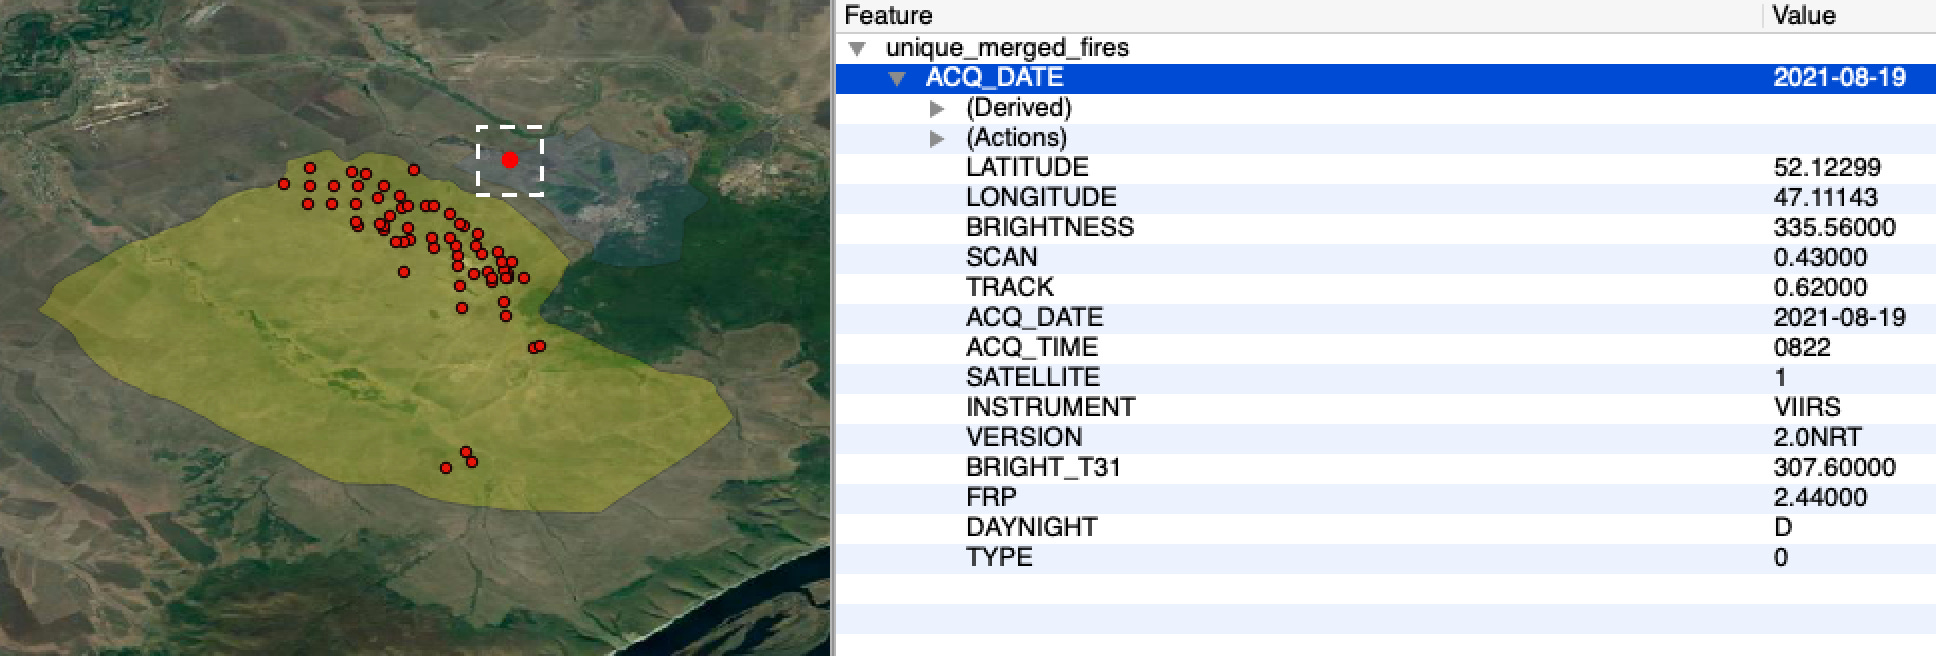The image size is (1936, 656).
Task: Collapse the unique_merged_fires tree node
Action: (x=857, y=48)
